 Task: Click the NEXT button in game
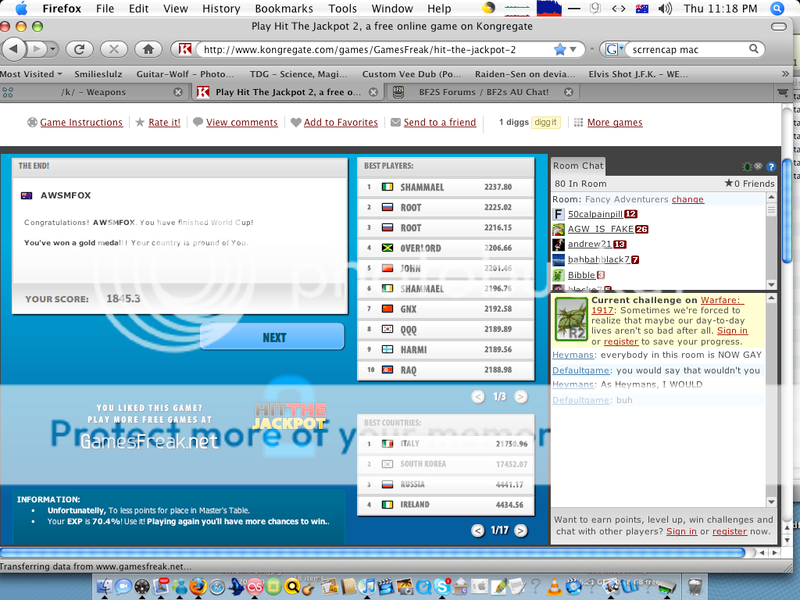[x=272, y=337]
